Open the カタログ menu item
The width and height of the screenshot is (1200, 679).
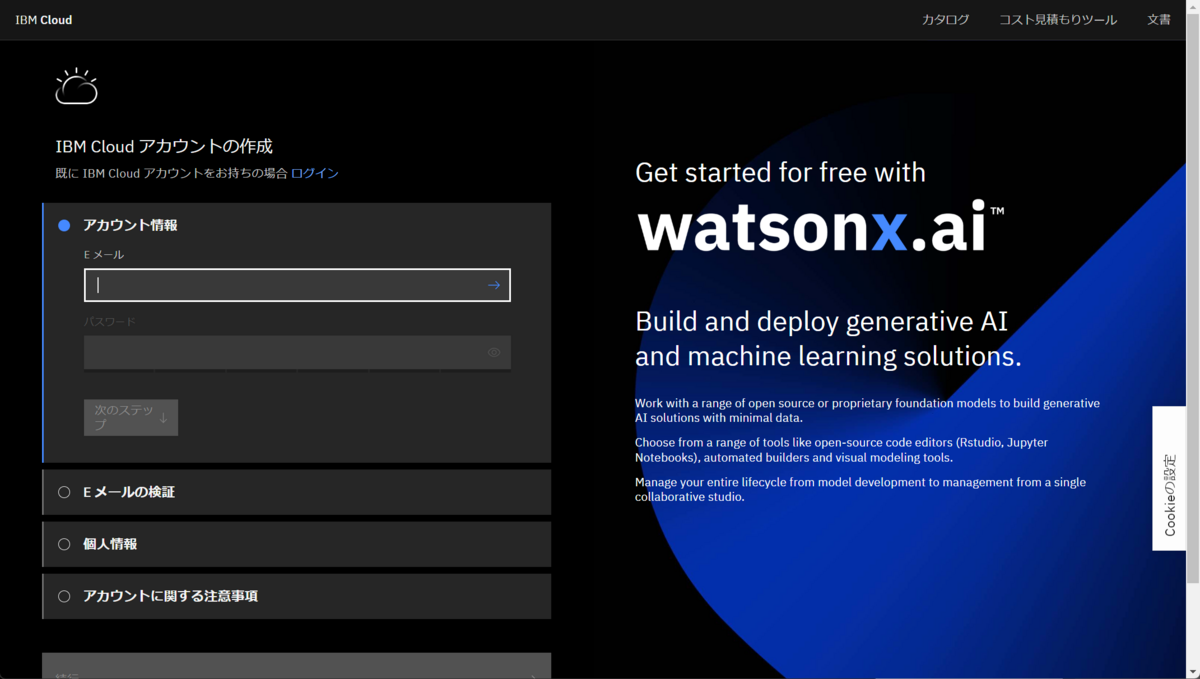point(946,20)
